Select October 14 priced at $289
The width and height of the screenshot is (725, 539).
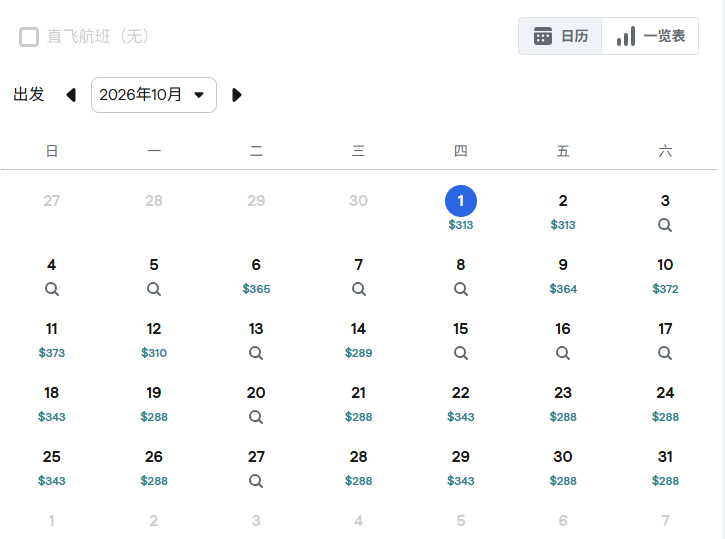click(x=359, y=339)
